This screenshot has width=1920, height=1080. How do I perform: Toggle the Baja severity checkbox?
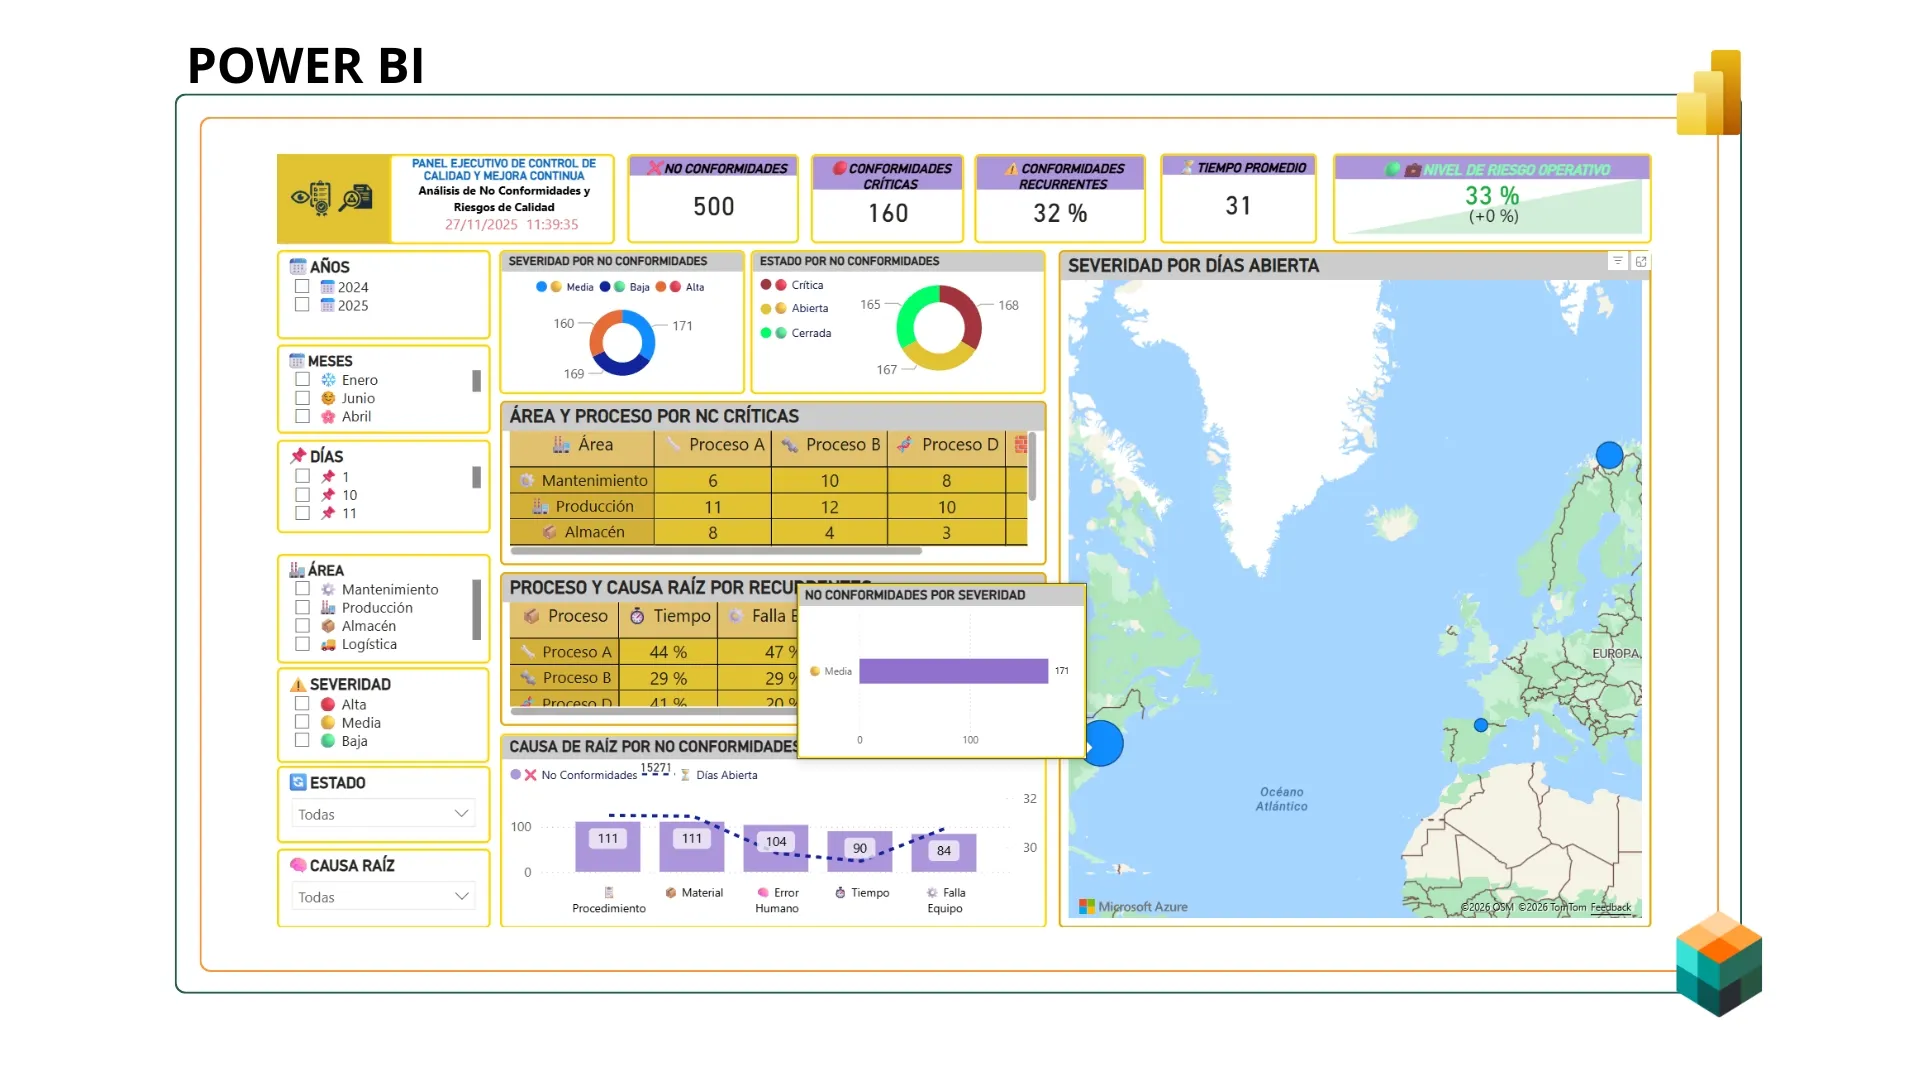click(x=302, y=740)
